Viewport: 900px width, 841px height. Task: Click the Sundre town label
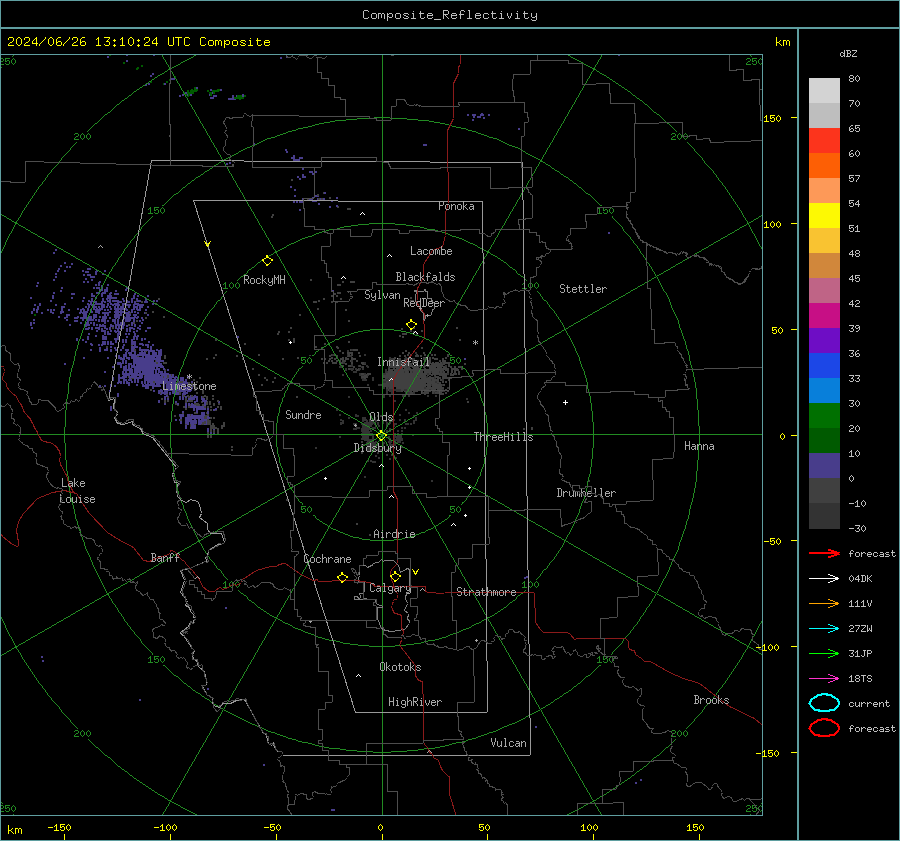pyautogui.click(x=303, y=415)
